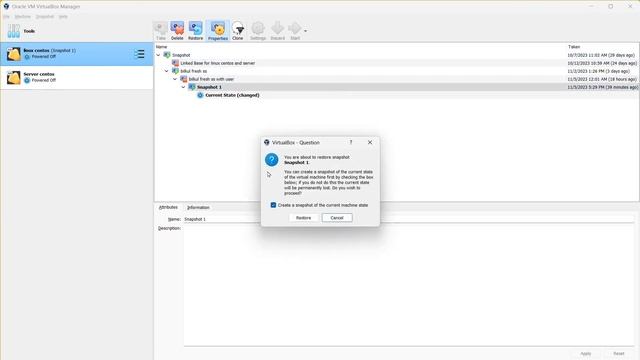Image resolution: width=640 pixels, height=360 pixels.
Task: Click the Taken column header
Action: (574, 47)
